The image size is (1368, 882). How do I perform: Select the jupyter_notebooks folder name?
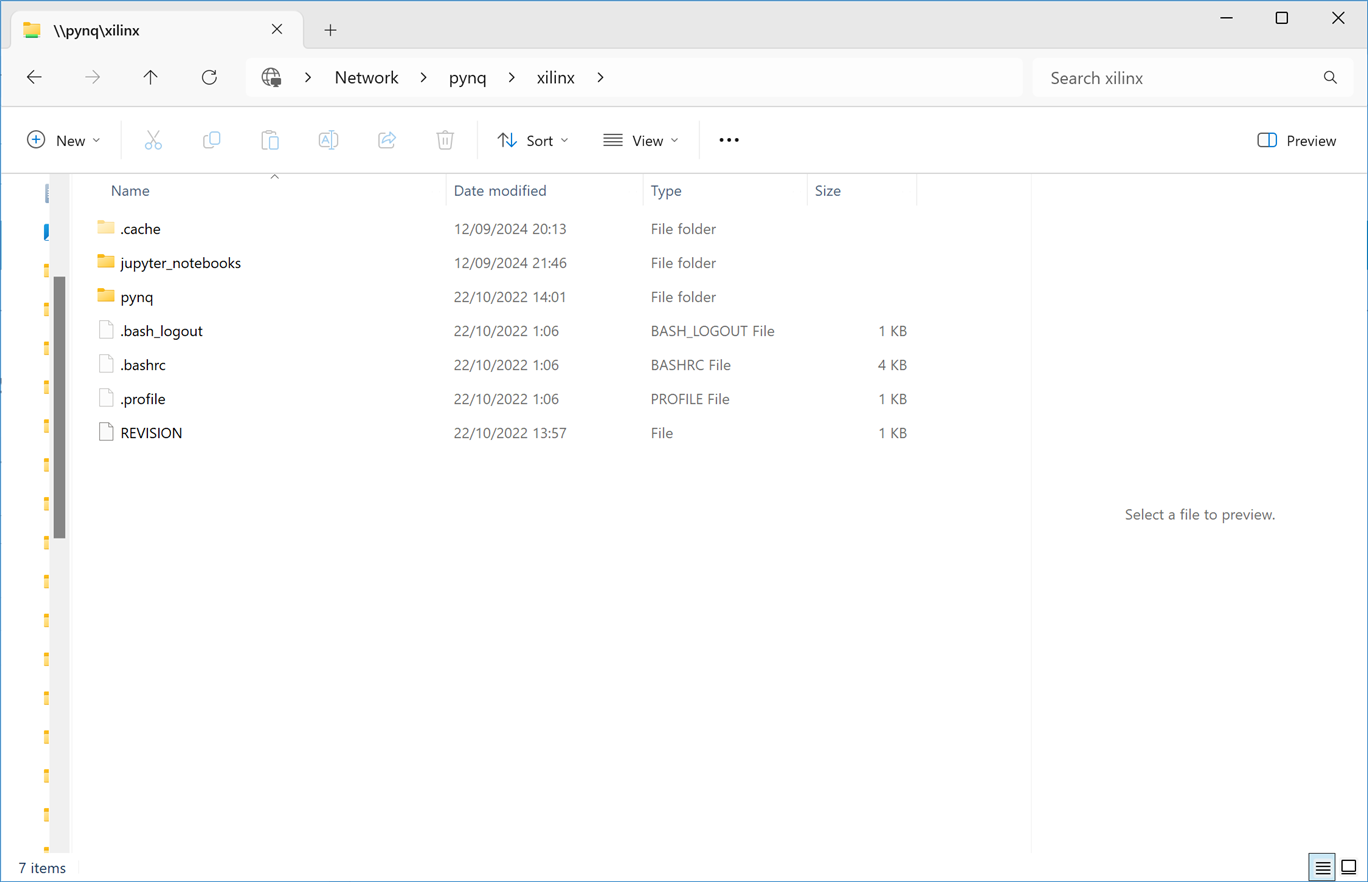pos(180,263)
